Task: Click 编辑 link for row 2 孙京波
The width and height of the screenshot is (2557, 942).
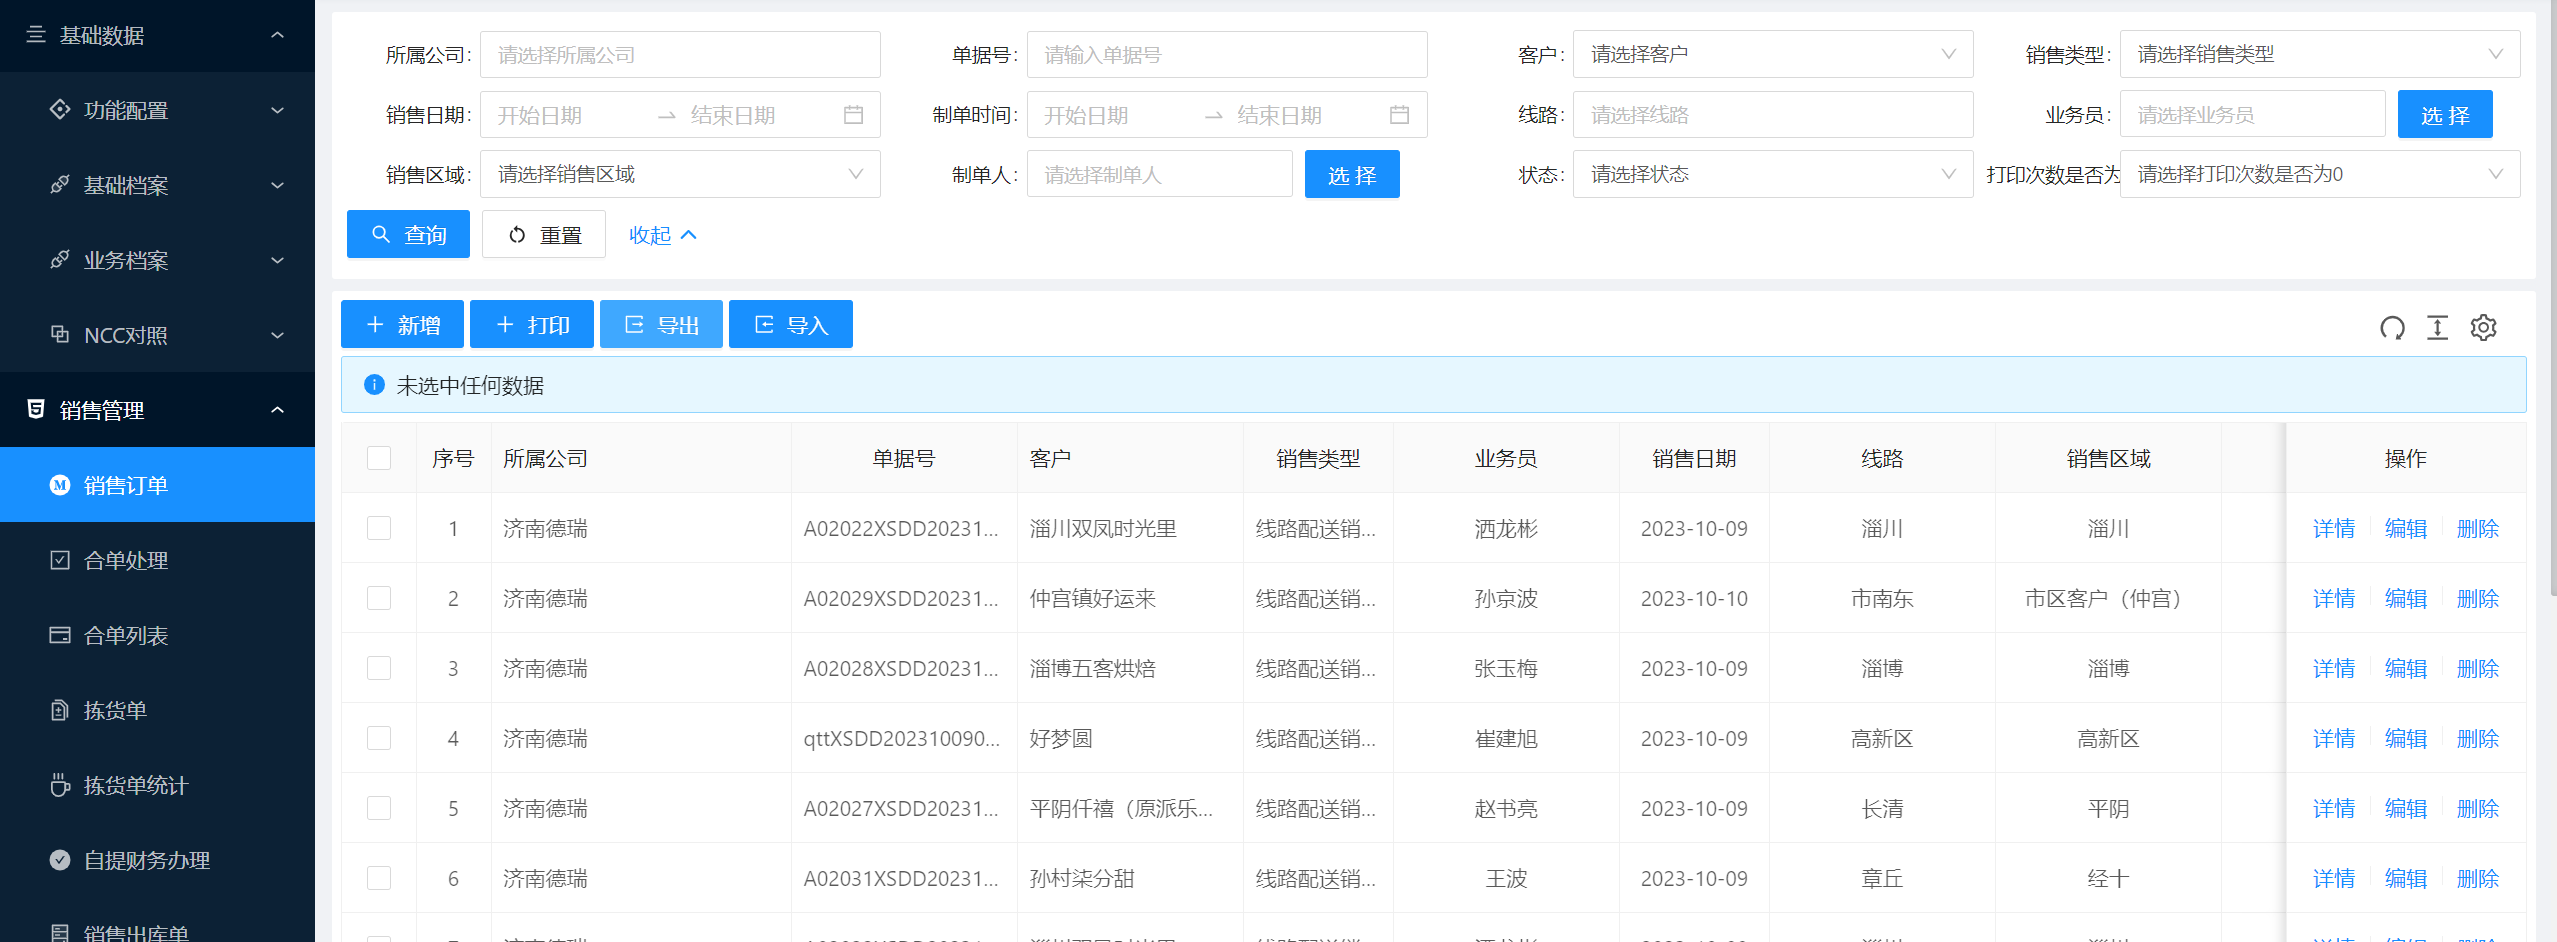Action: point(2406,598)
